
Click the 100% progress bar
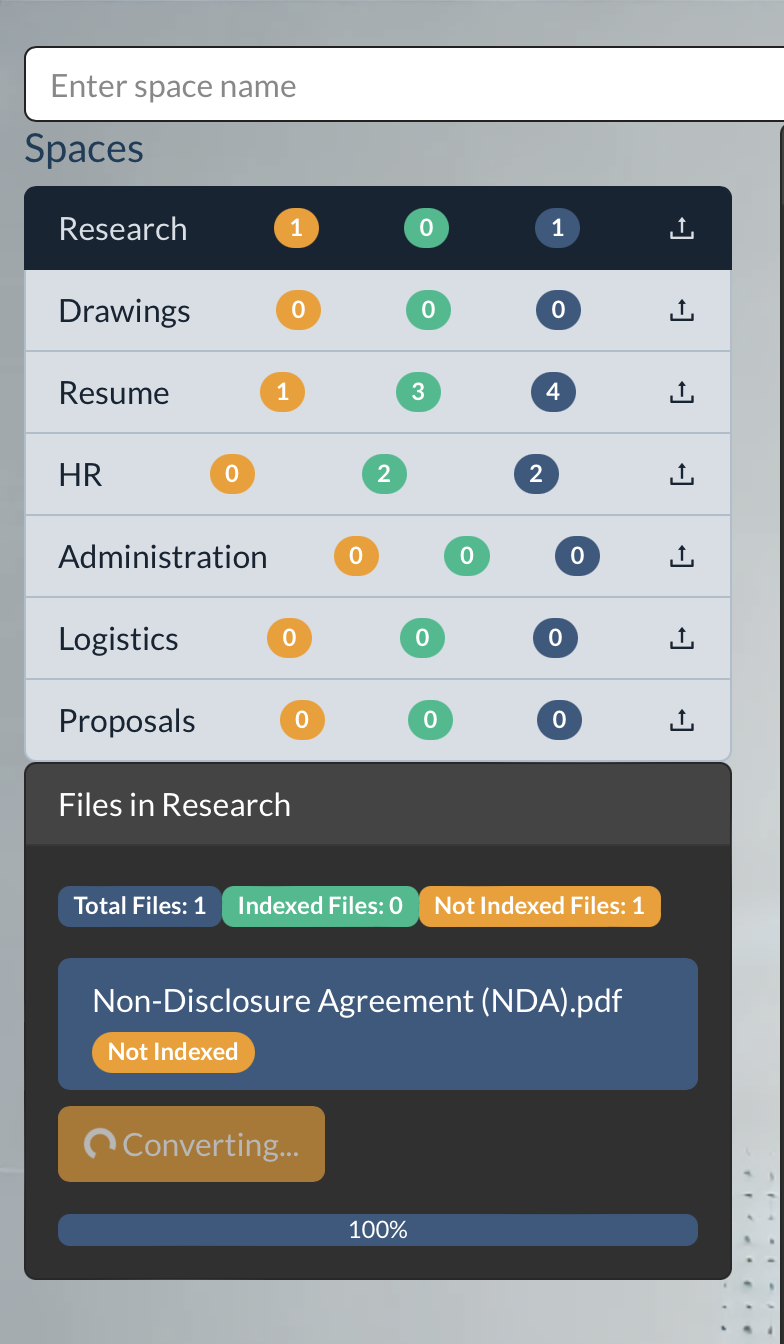pos(377,1230)
